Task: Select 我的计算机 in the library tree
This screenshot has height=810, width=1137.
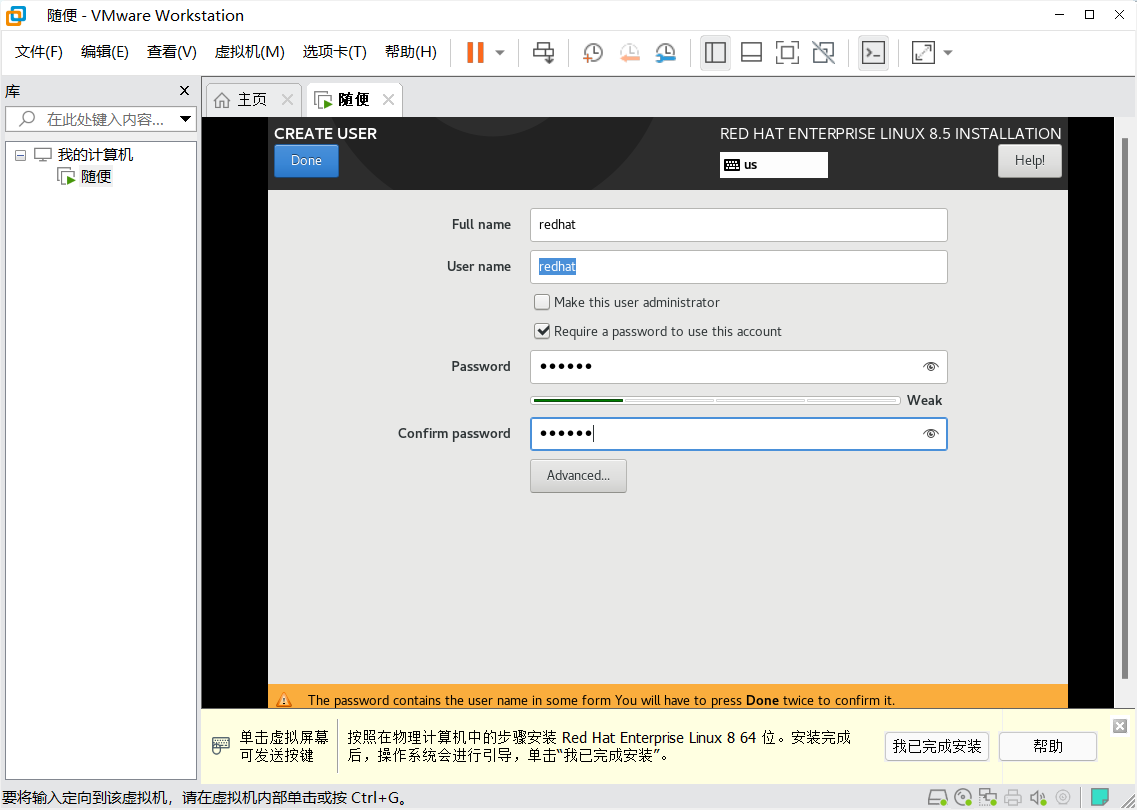Action: [x=95, y=154]
